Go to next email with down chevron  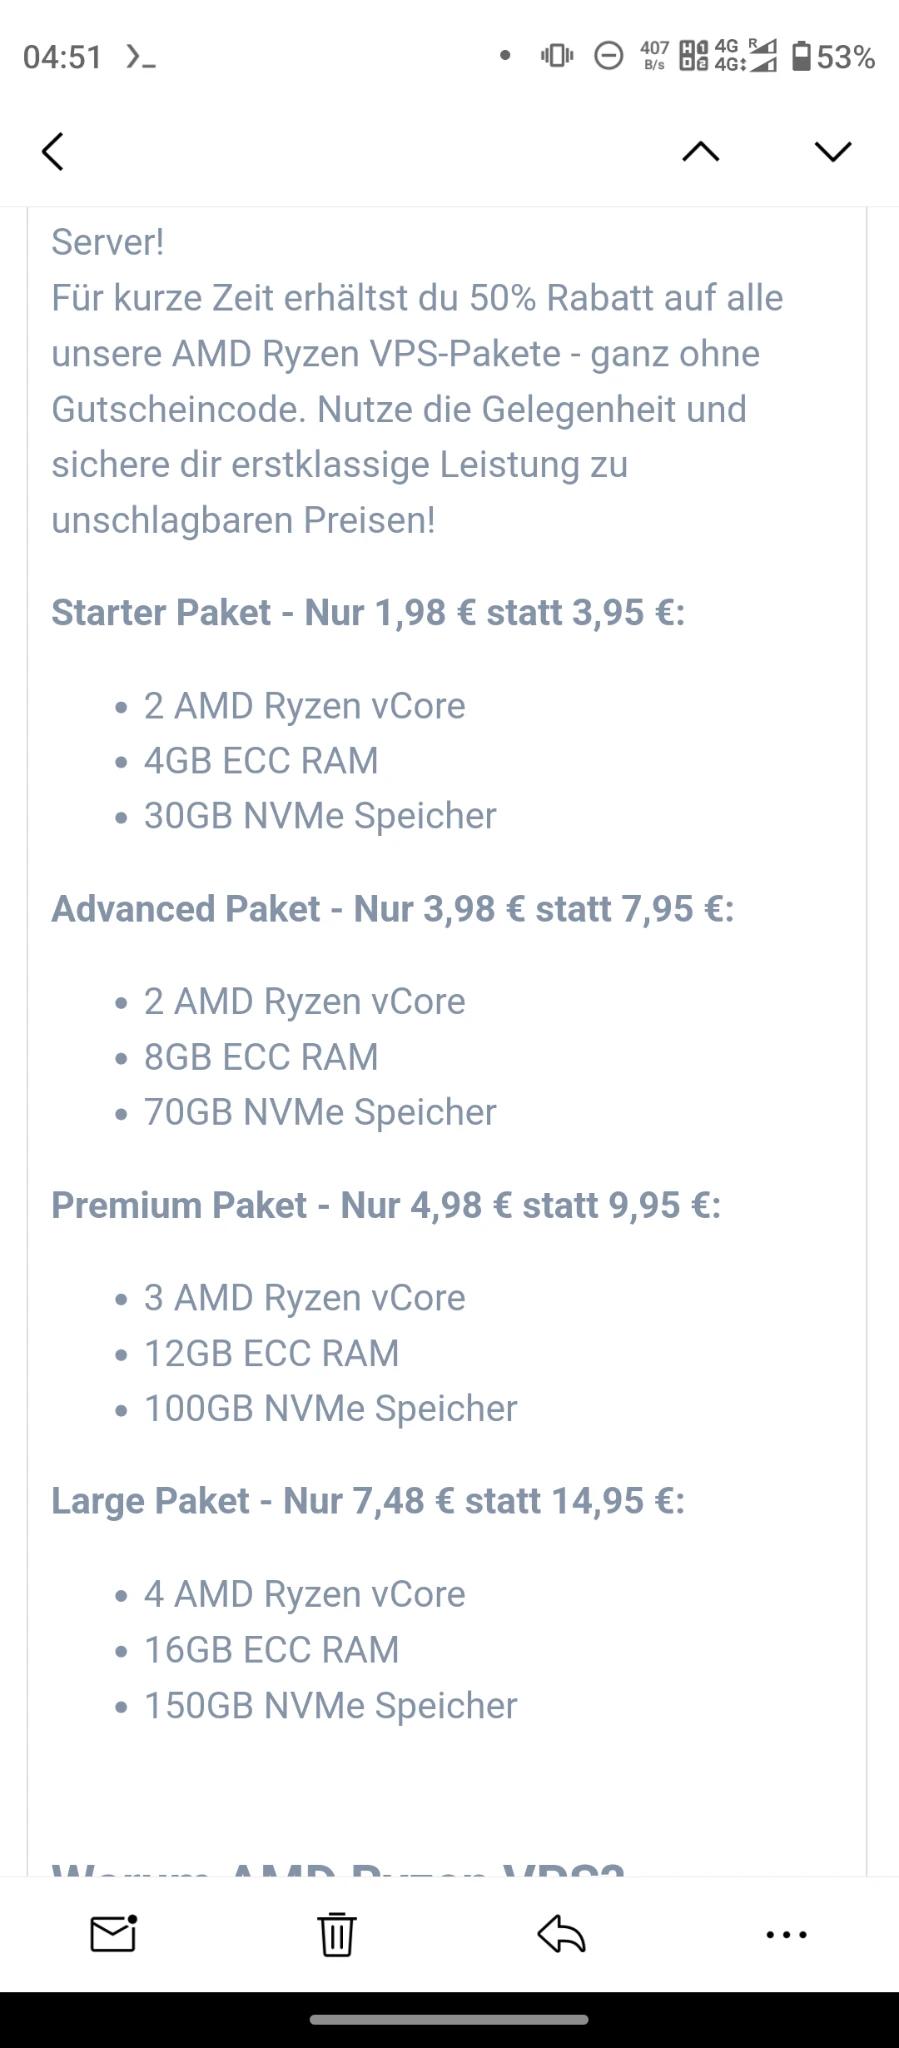[833, 151]
